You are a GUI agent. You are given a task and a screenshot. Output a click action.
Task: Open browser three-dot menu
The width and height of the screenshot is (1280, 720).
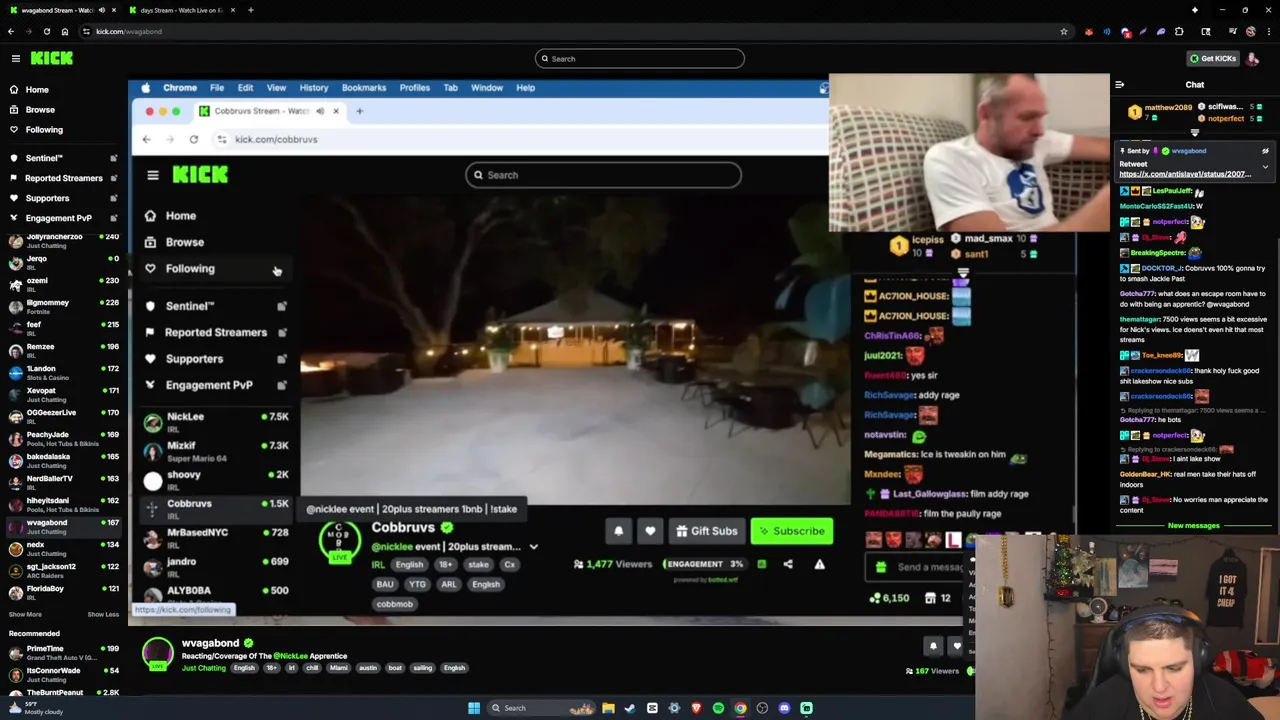(x=1268, y=31)
